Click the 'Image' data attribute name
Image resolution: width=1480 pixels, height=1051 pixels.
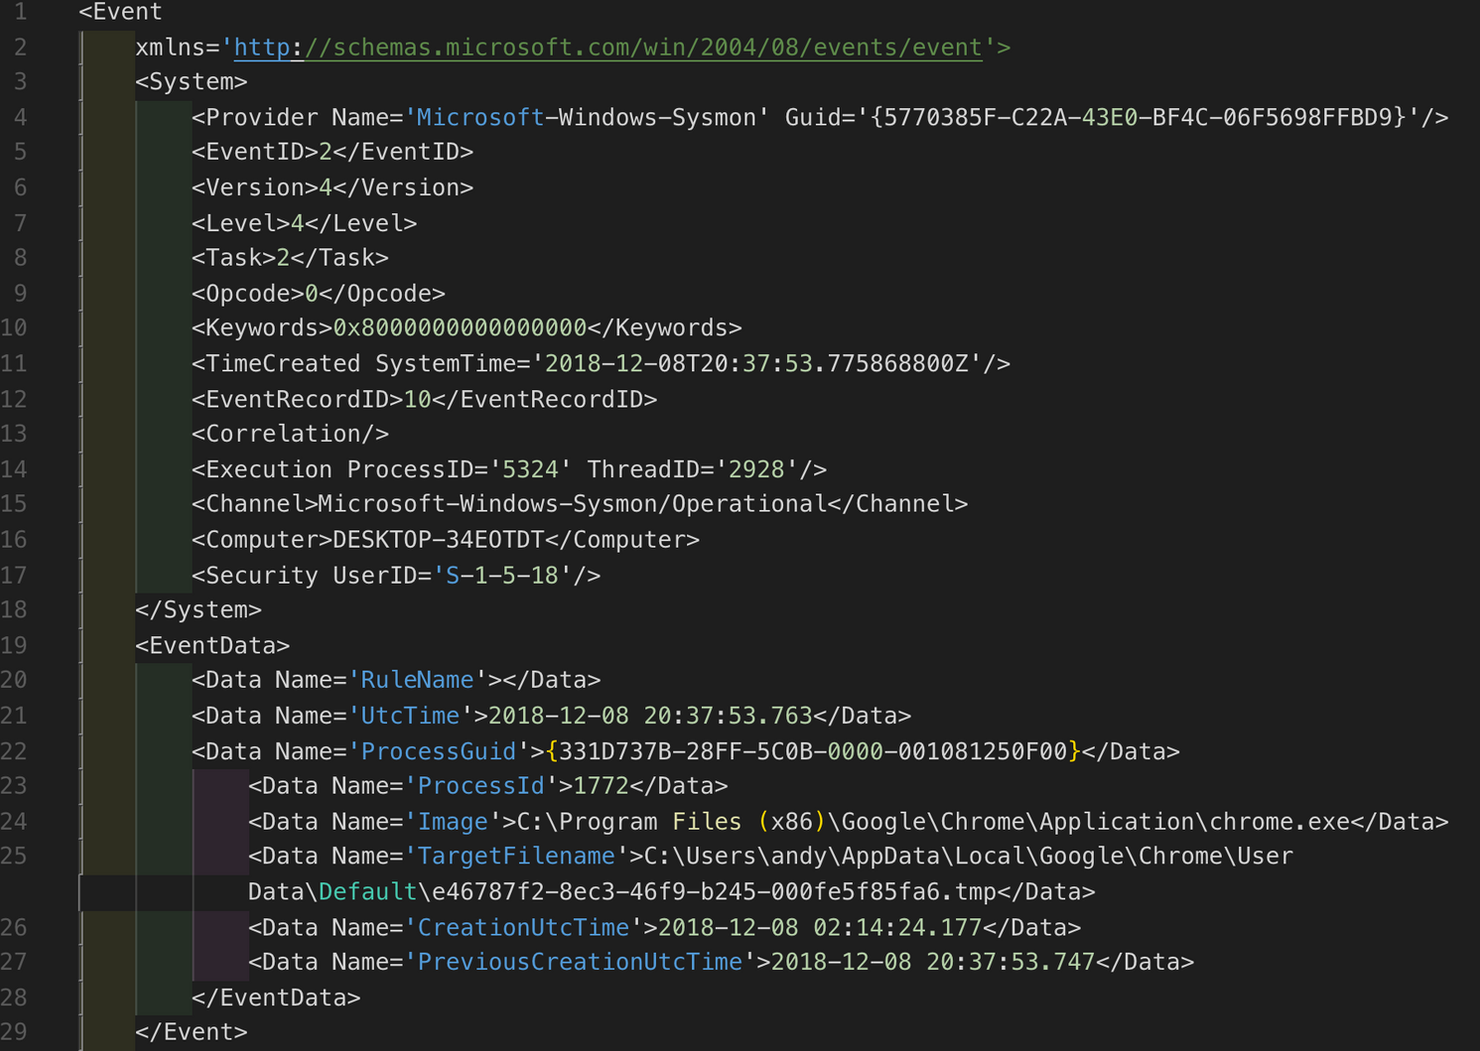tap(452, 821)
